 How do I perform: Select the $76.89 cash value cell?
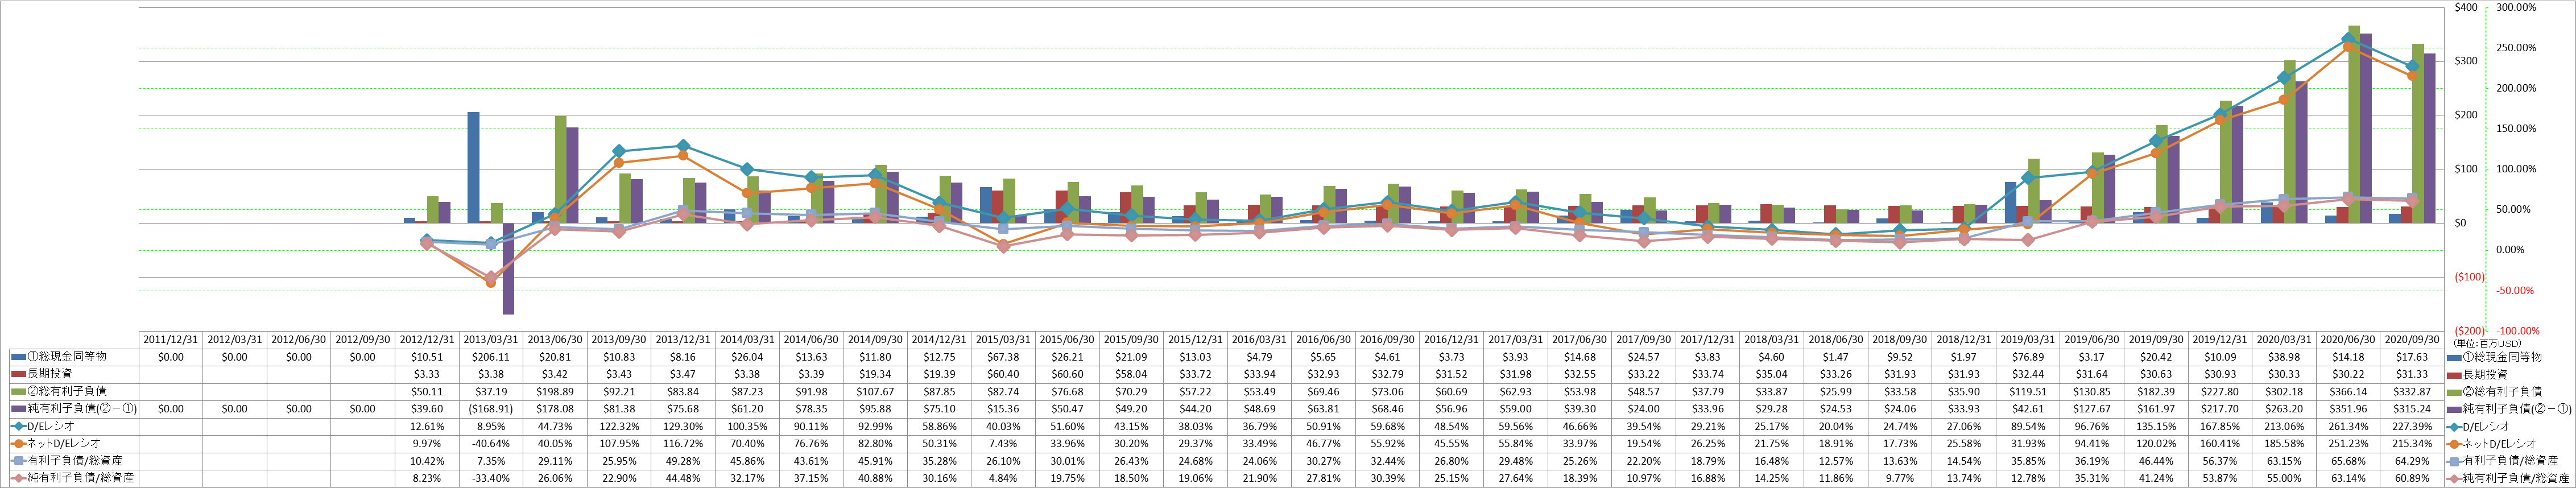2027,356
